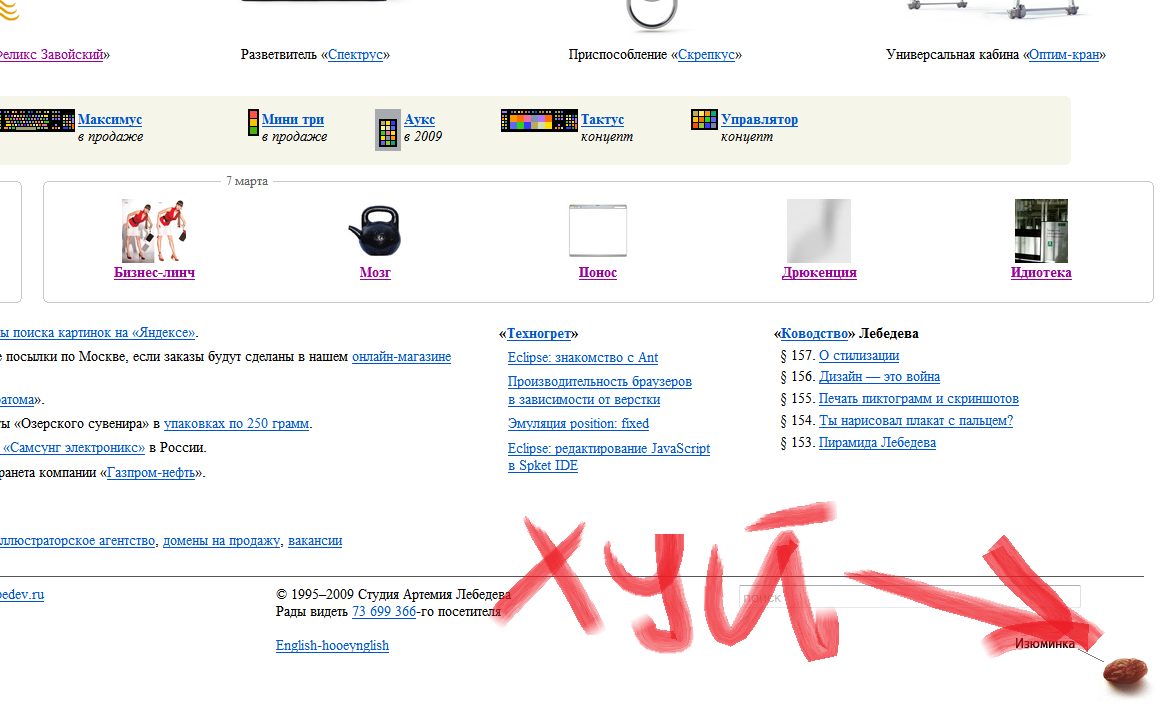Image resolution: width=1160 pixels, height=708 pixels.
Task: Click the Тактус keyboard icon
Action: pyautogui.click(x=539, y=121)
